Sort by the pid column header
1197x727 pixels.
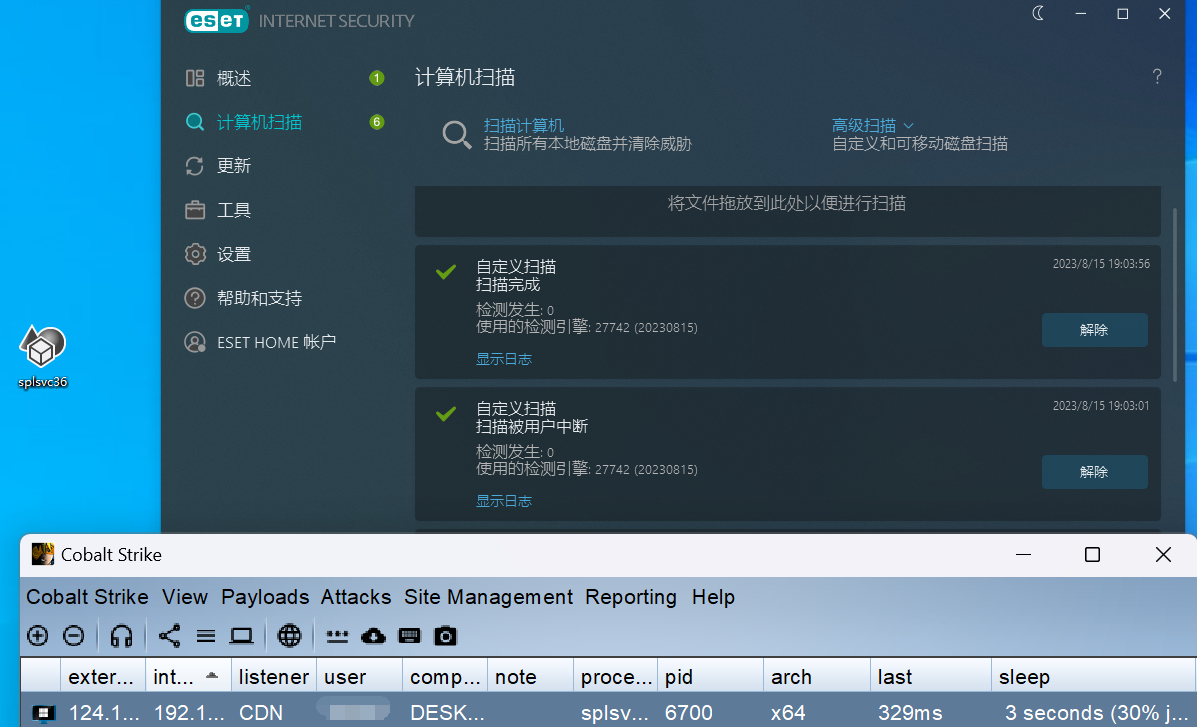[x=711, y=677]
